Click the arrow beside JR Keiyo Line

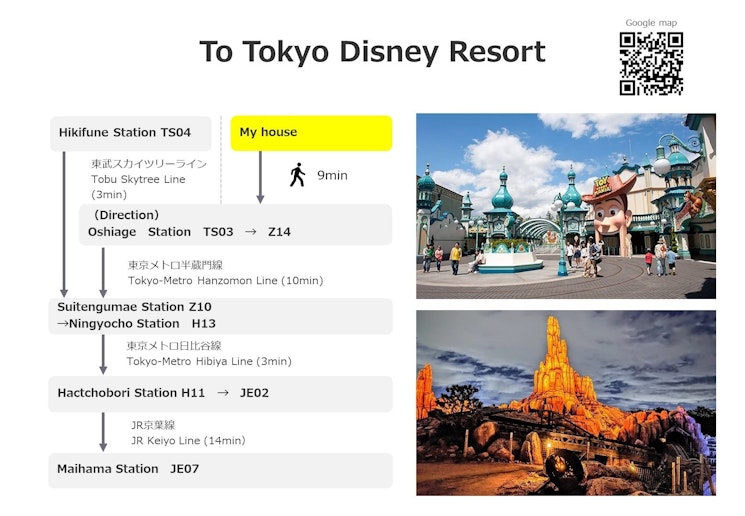103,431
